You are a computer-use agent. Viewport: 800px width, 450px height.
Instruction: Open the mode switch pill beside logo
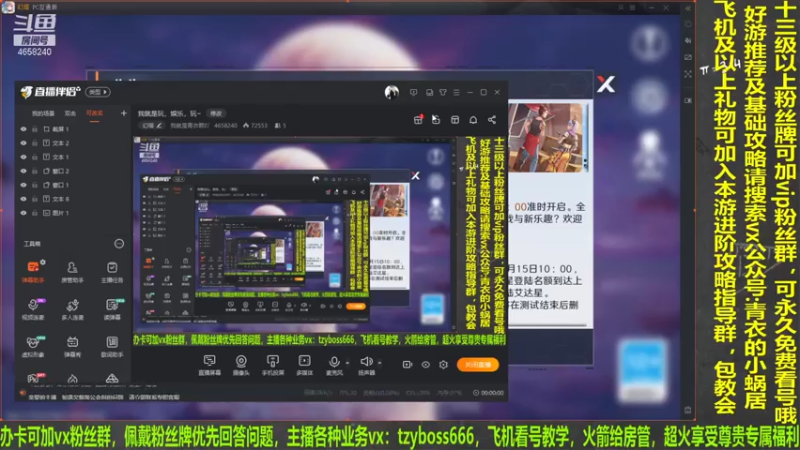pyautogui.click(x=98, y=92)
